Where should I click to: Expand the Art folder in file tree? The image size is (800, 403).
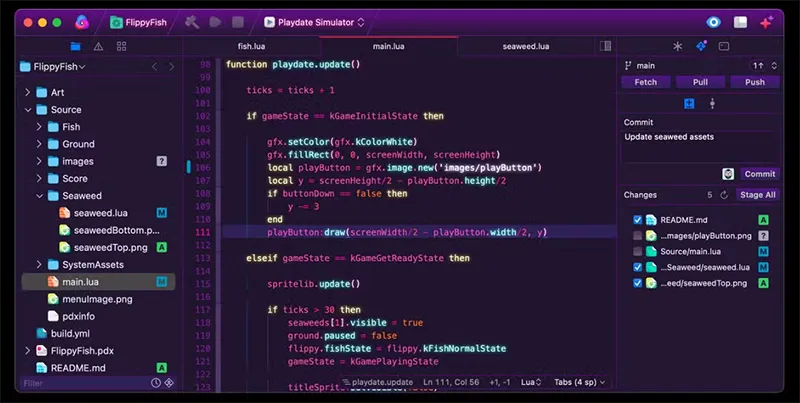tap(28, 93)
